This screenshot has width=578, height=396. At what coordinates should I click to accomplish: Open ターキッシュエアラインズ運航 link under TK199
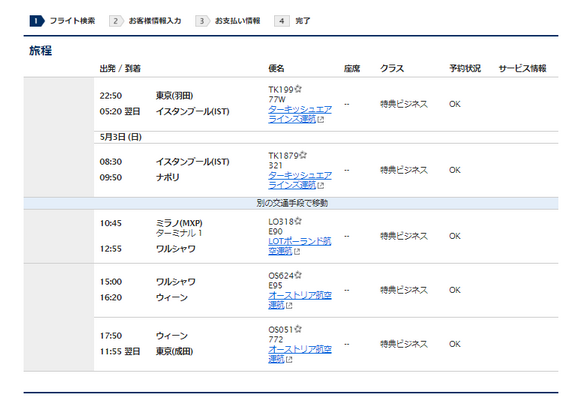coord(300,114)
